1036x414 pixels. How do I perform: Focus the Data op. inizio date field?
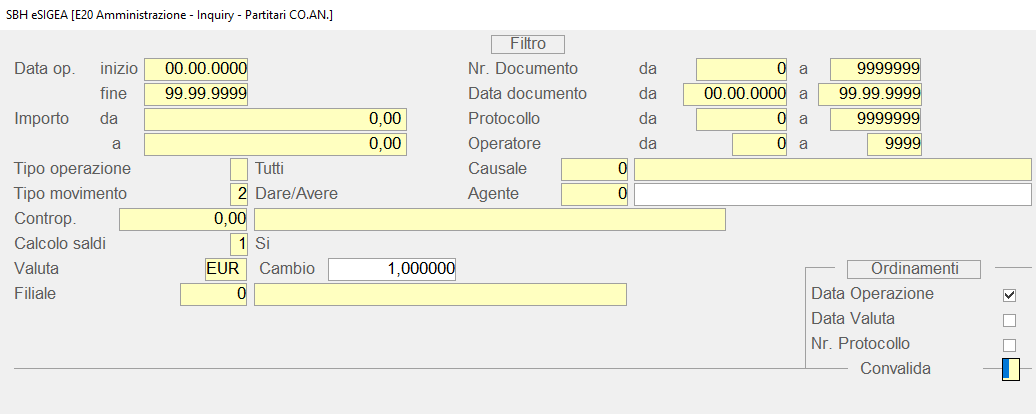[196, 69]
